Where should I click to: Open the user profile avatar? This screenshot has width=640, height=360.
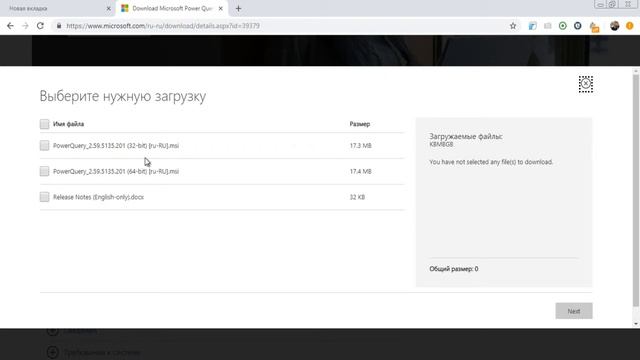tap(615, 26)
